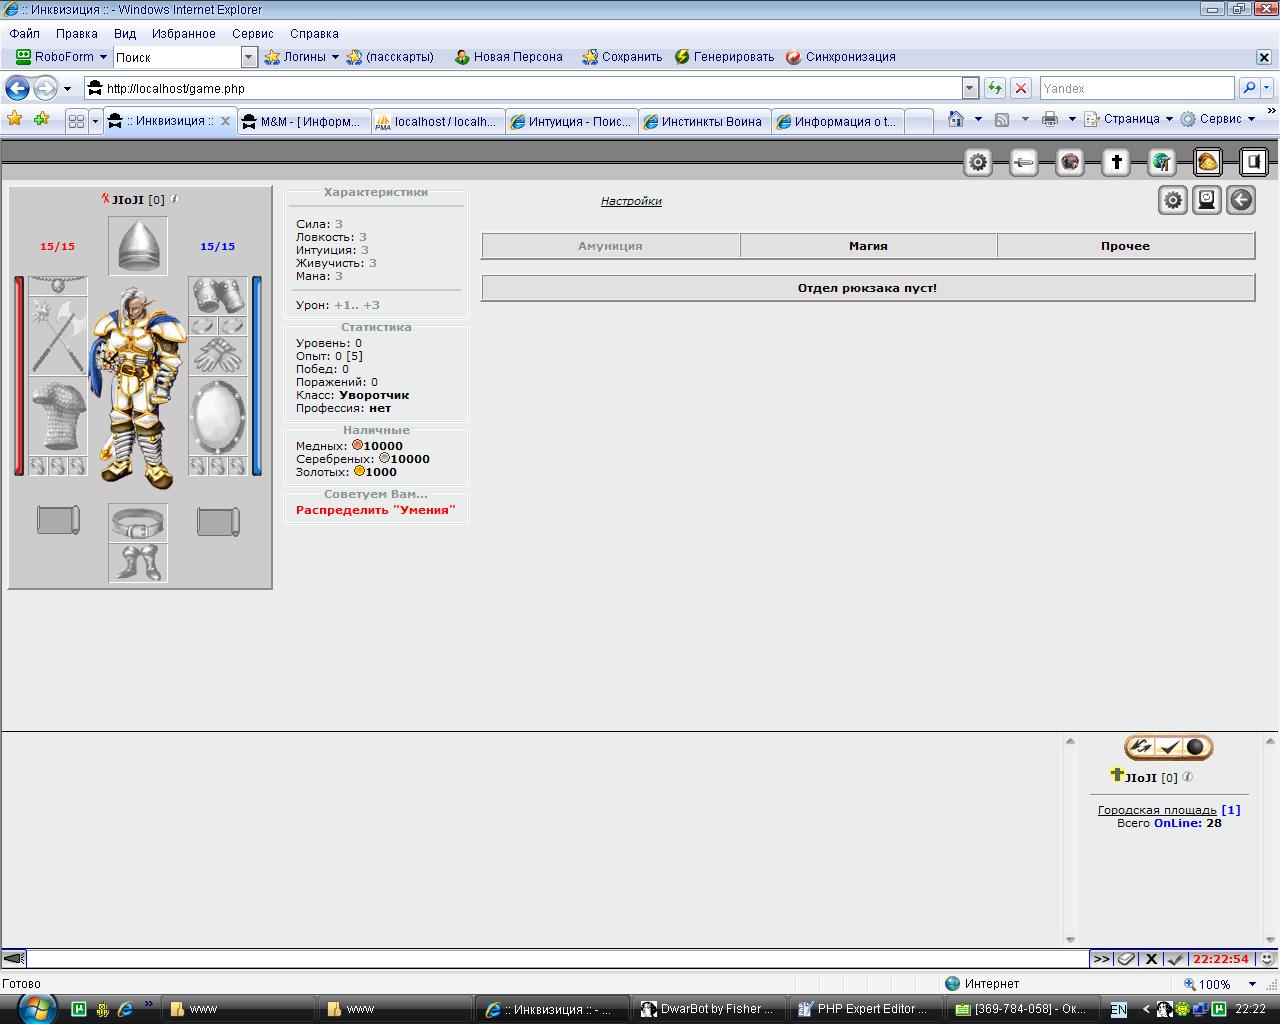This screenshot has height=1024, width=1280.
Task: Click the gold nugget icon in the game toolbar
Action: (1208, 162)
